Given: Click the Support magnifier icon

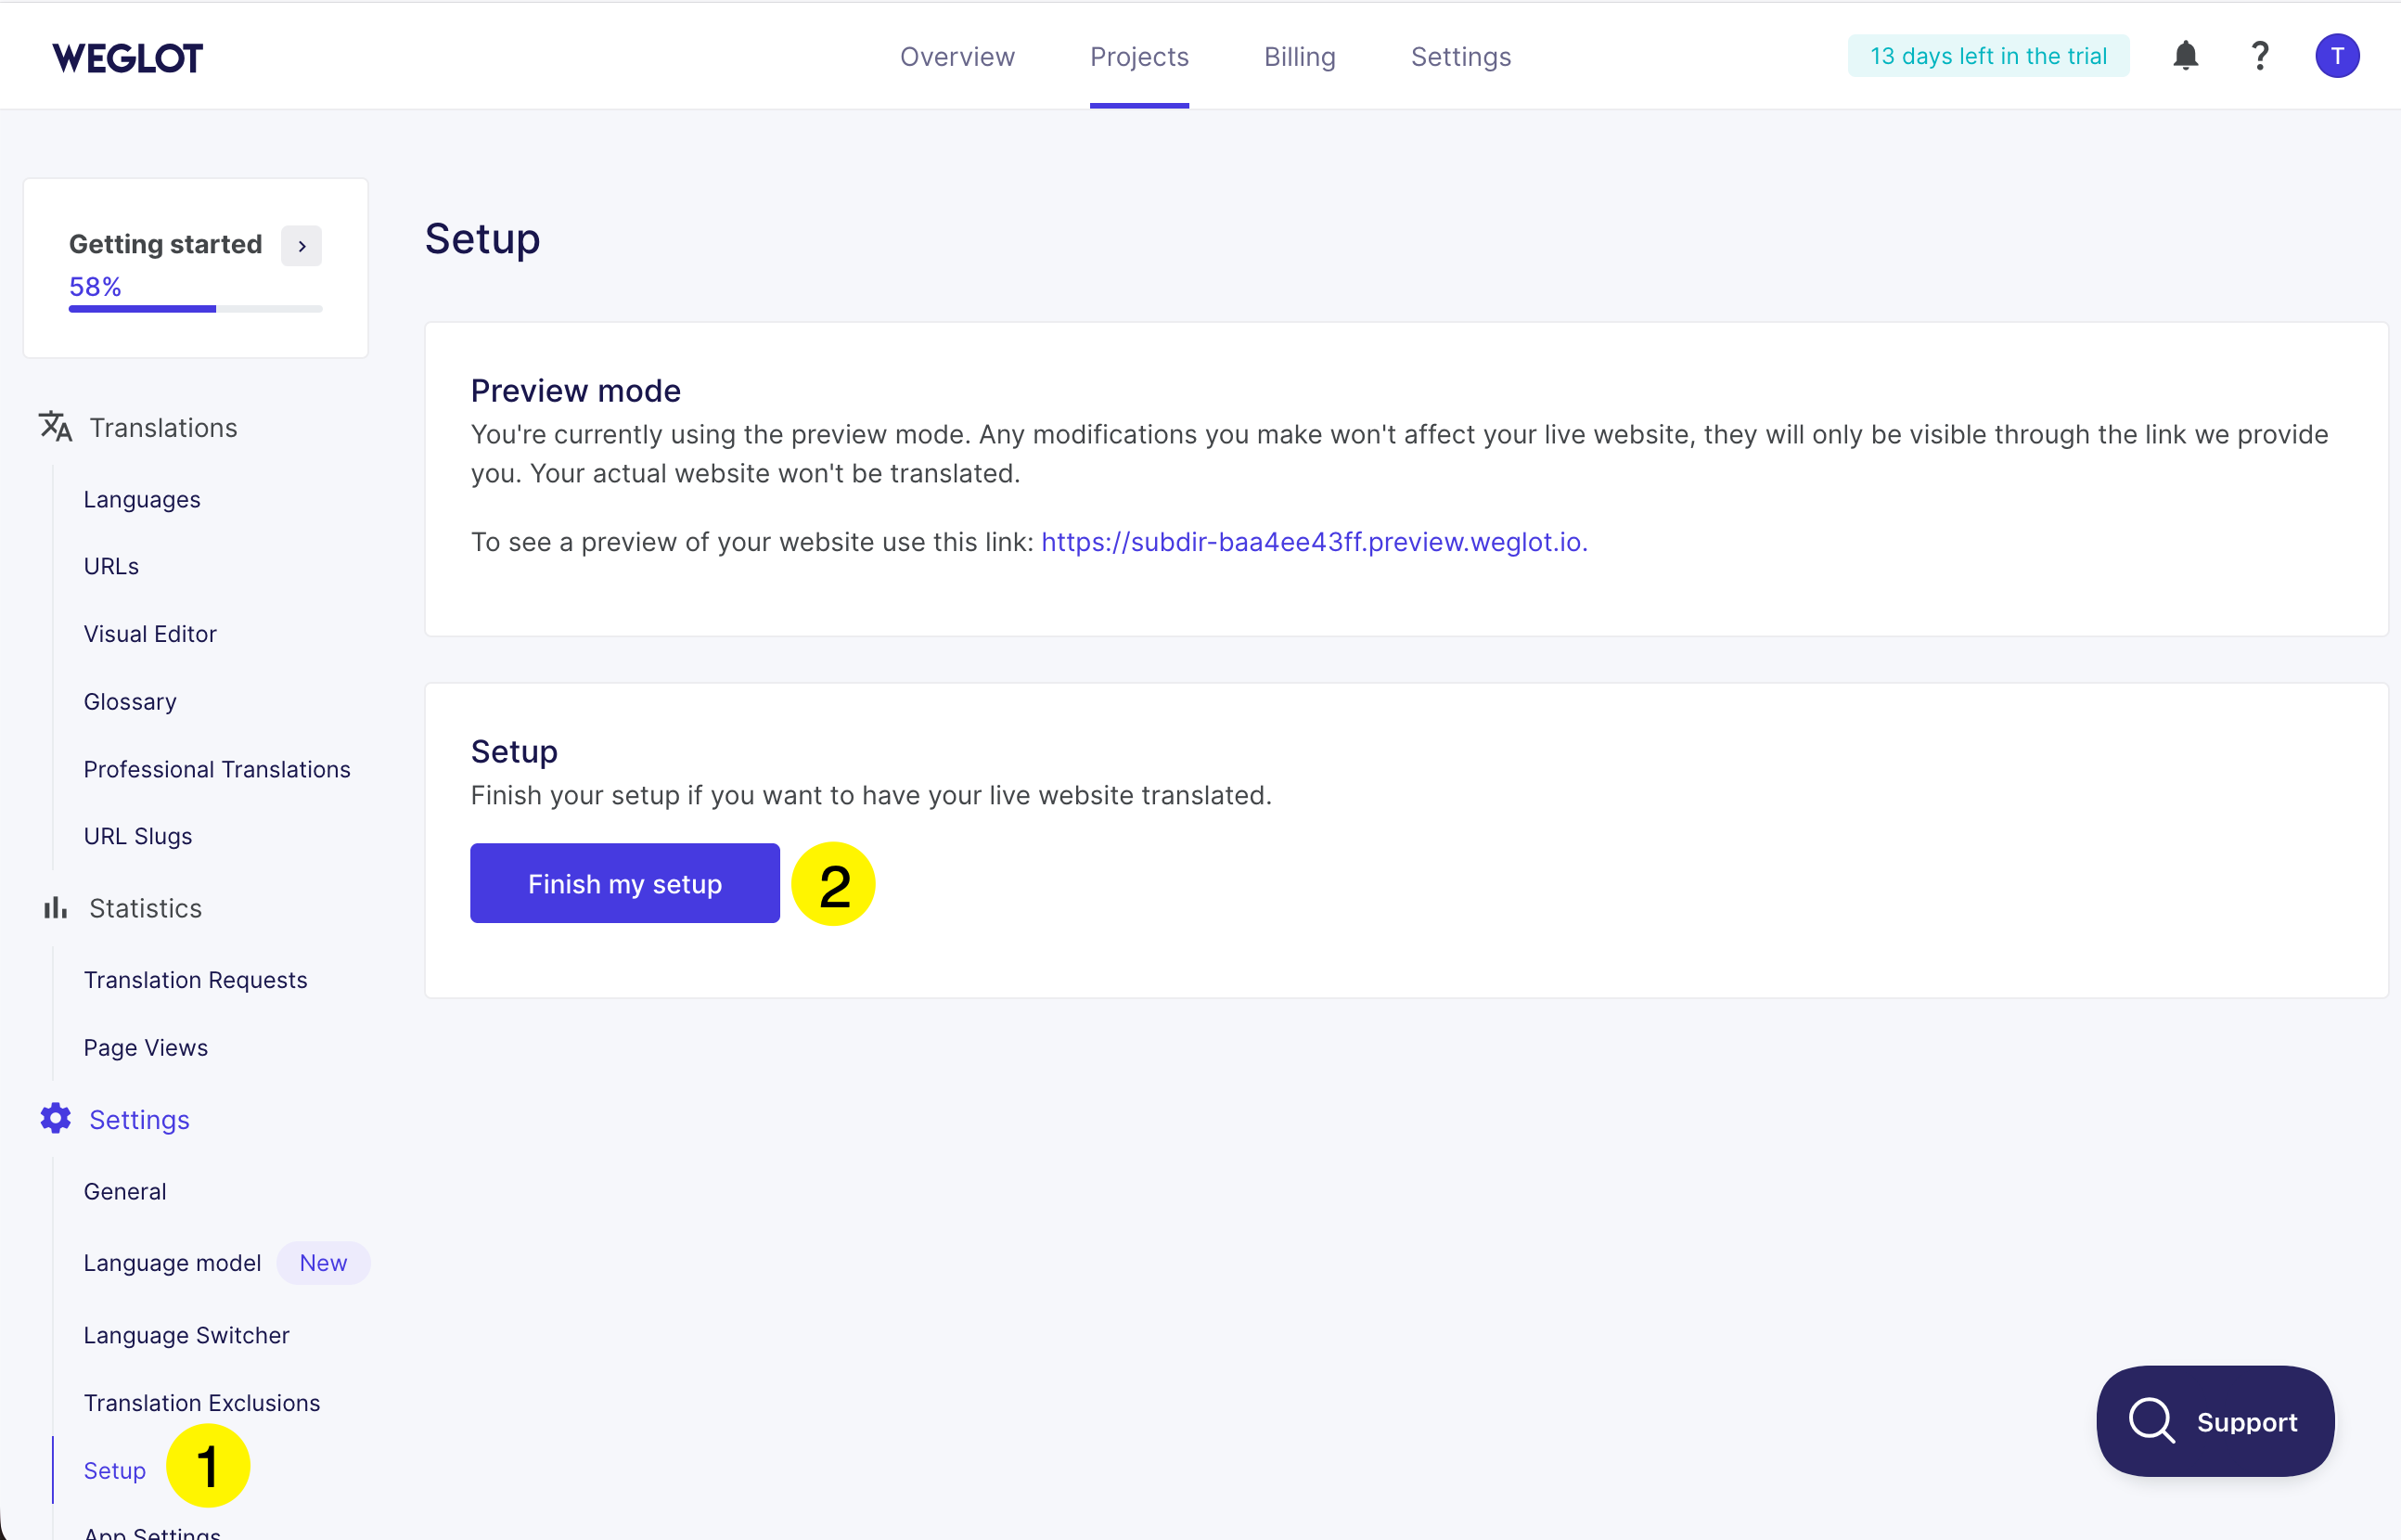Looking at the screenshot, I should [x=2151, y=1421].
